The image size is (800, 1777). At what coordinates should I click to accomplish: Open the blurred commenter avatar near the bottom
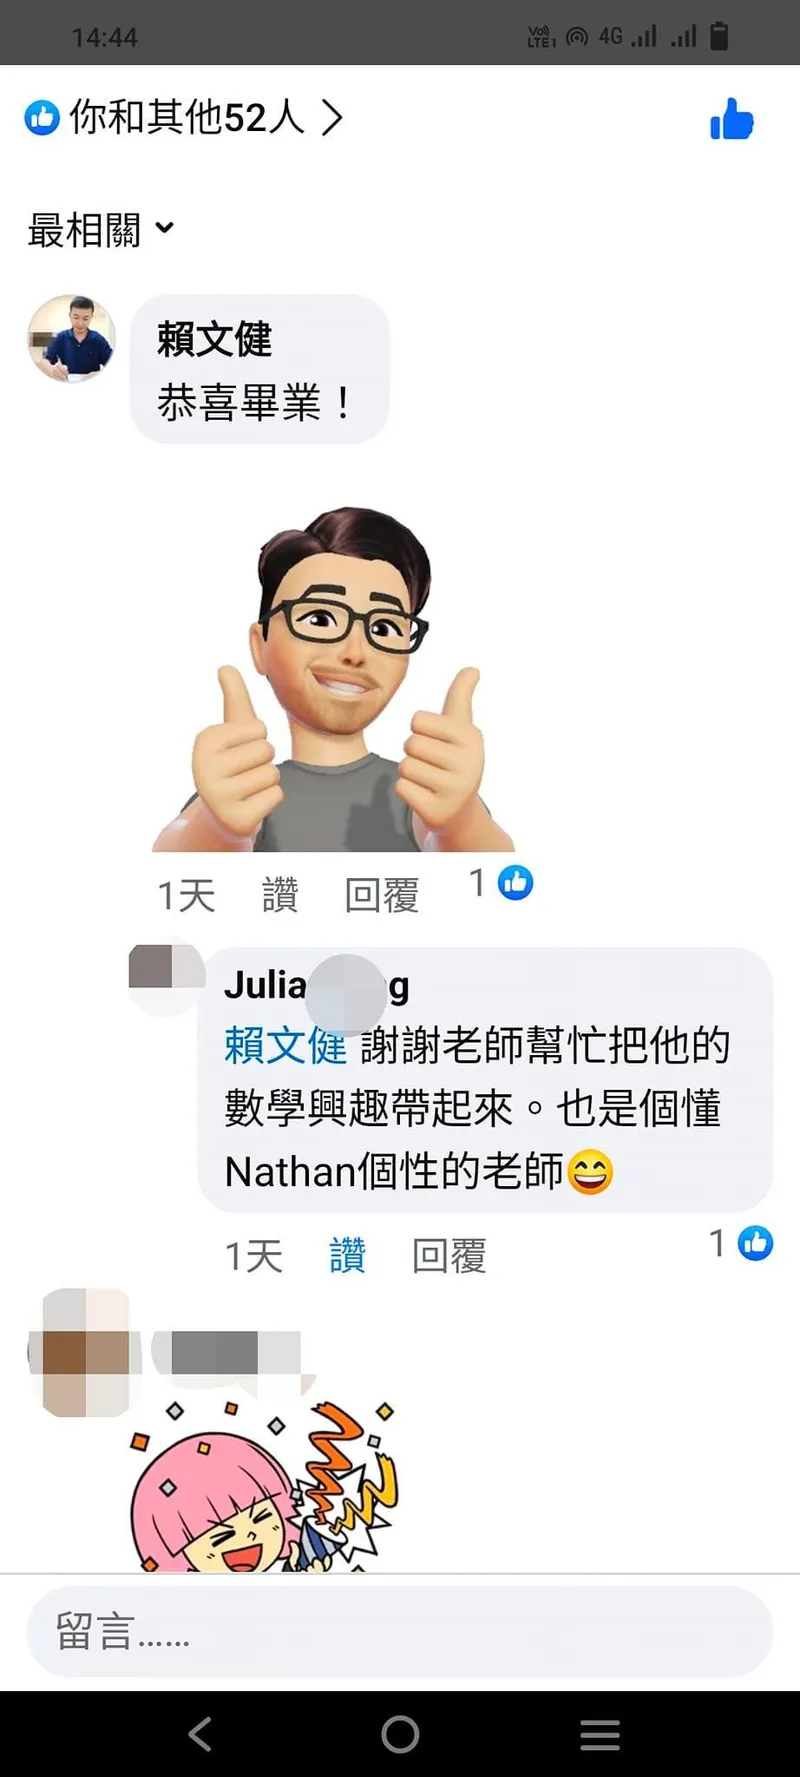pos(85,1352)
